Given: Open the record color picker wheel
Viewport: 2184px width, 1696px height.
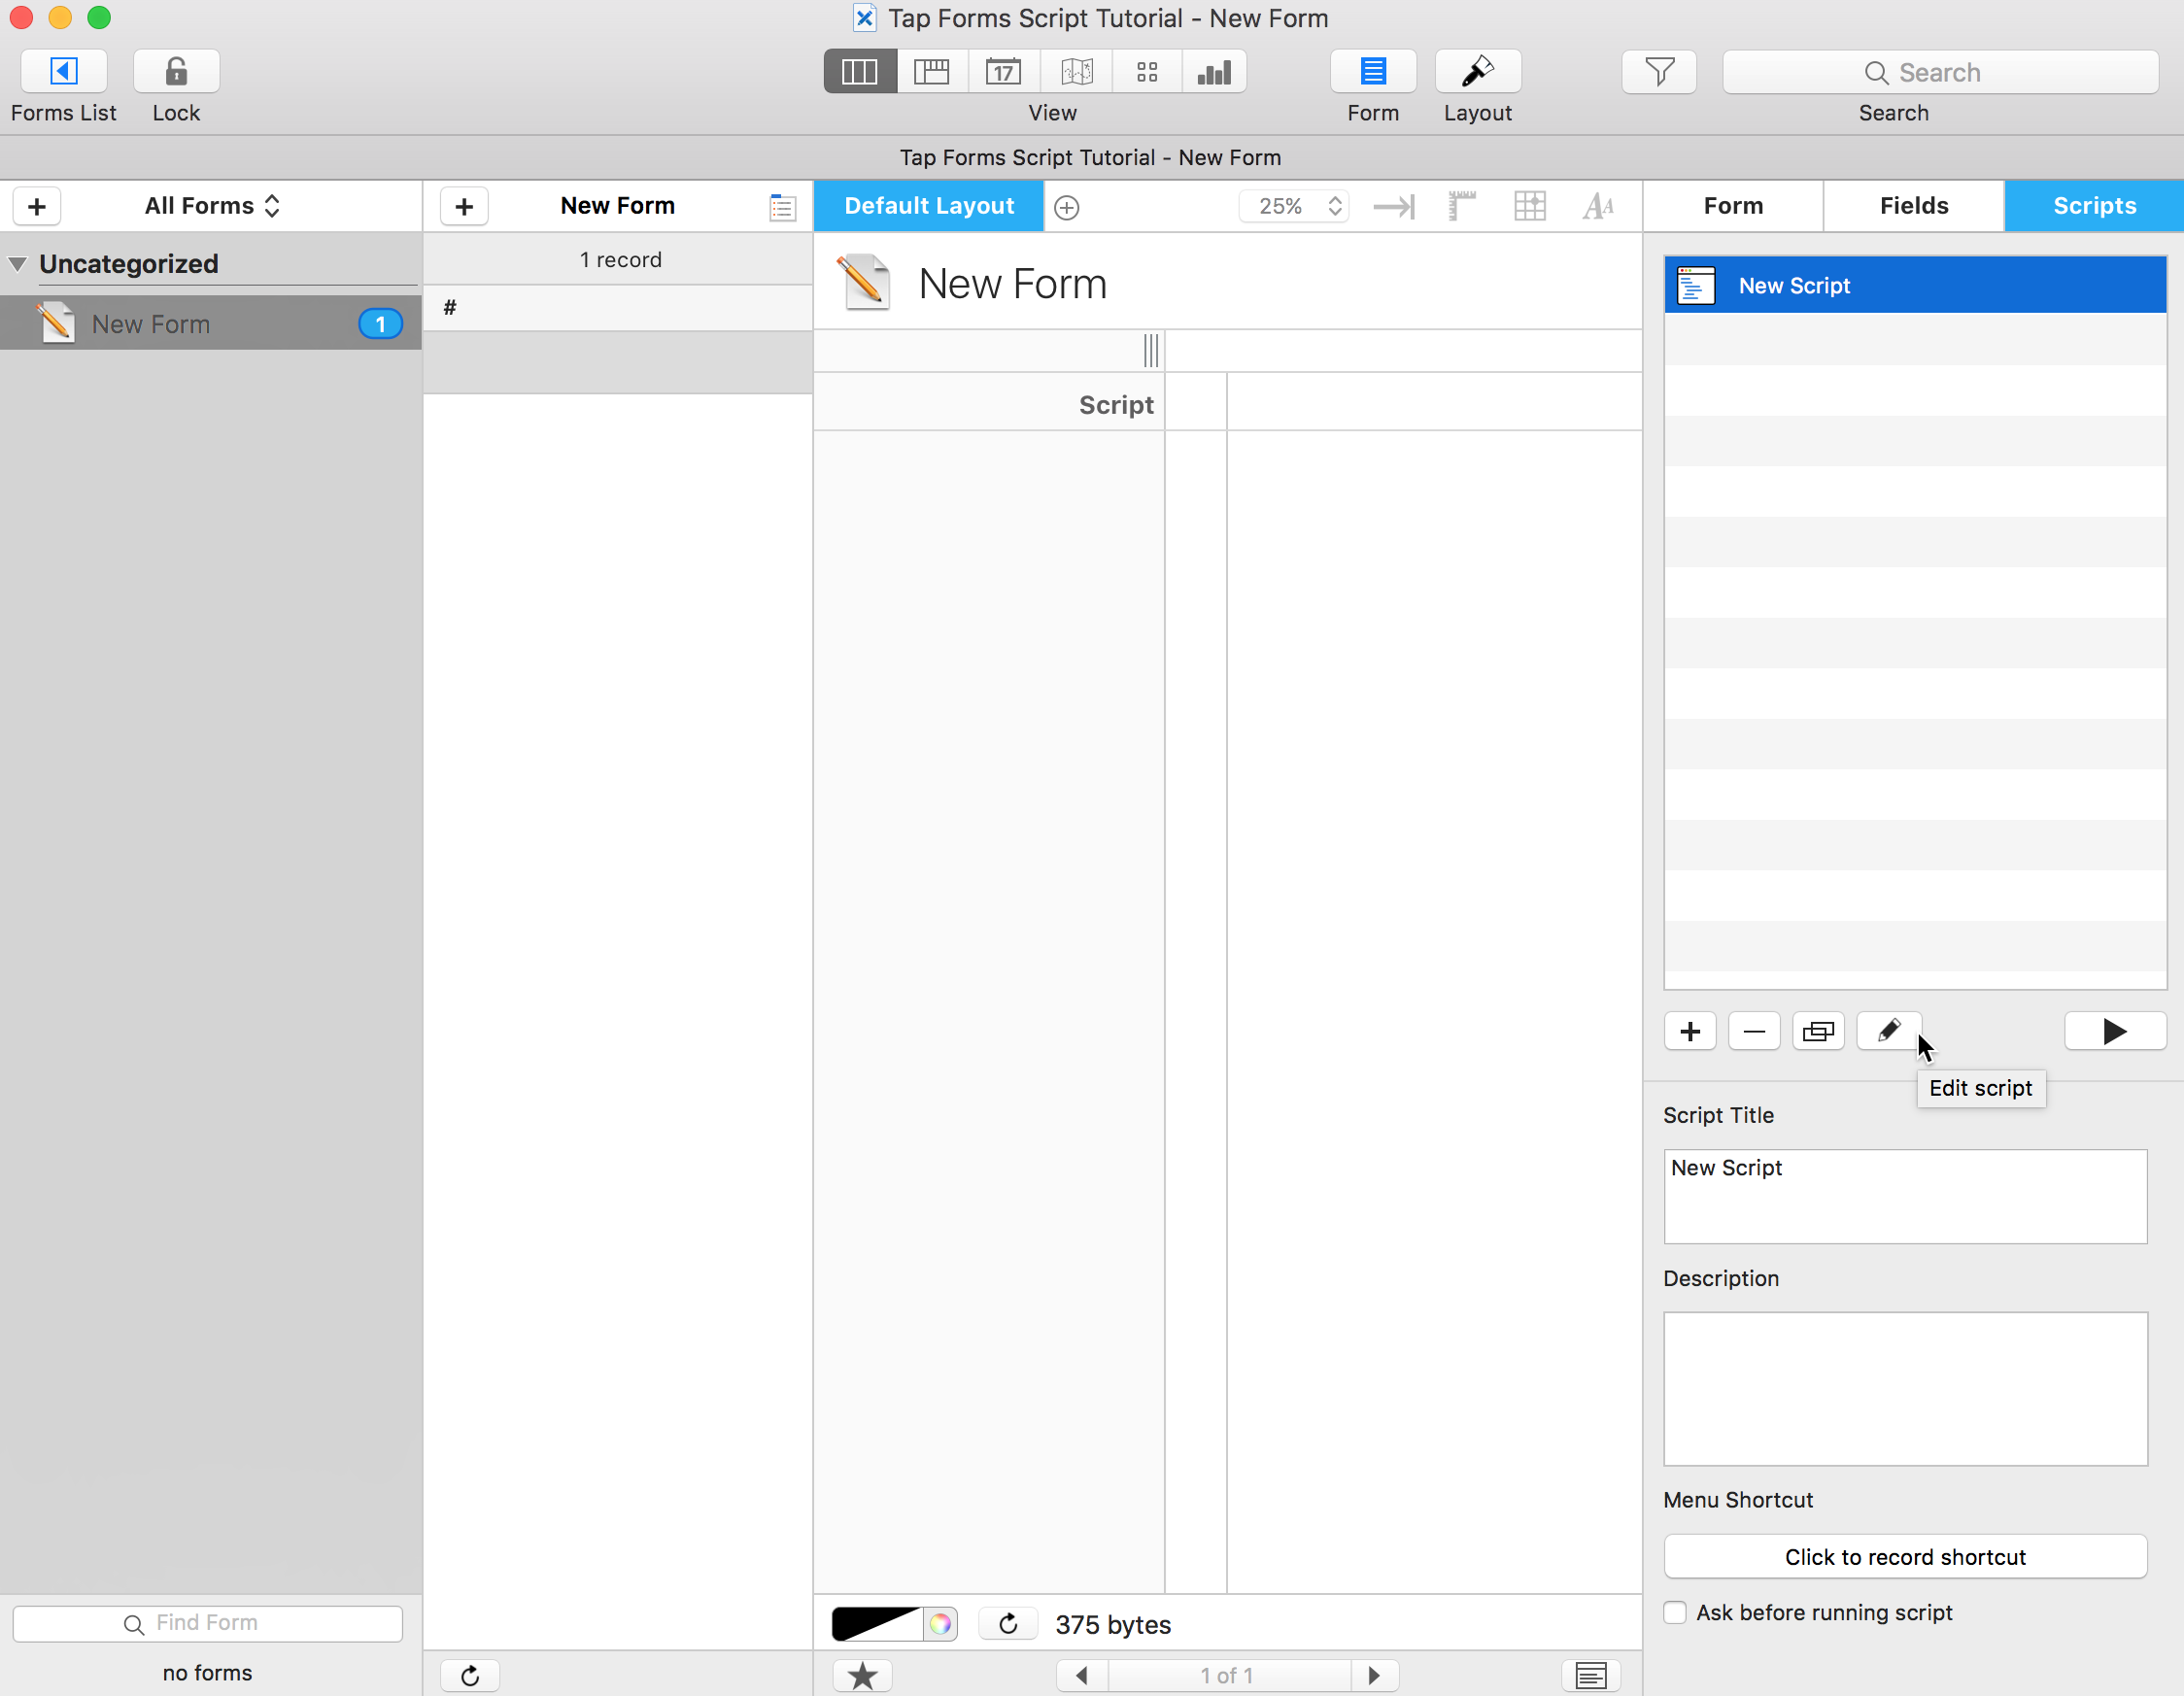Looking at the screenshot, I should pyautogui.click(x=940, y=1624).
